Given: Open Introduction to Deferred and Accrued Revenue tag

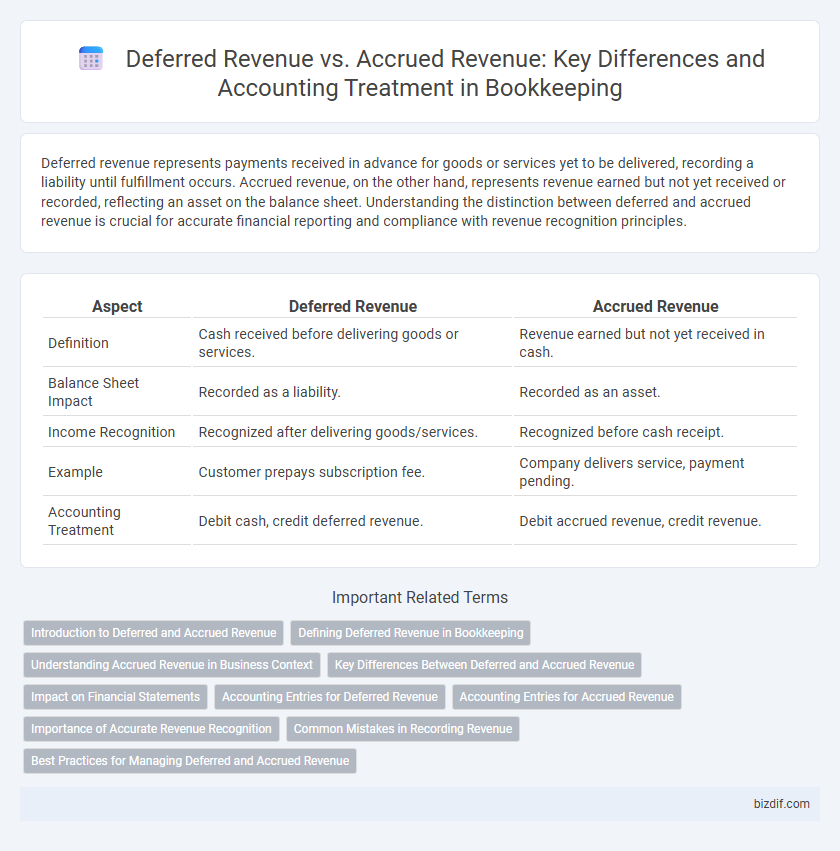Looking at the screenshot, I should [x=154, y=633].
